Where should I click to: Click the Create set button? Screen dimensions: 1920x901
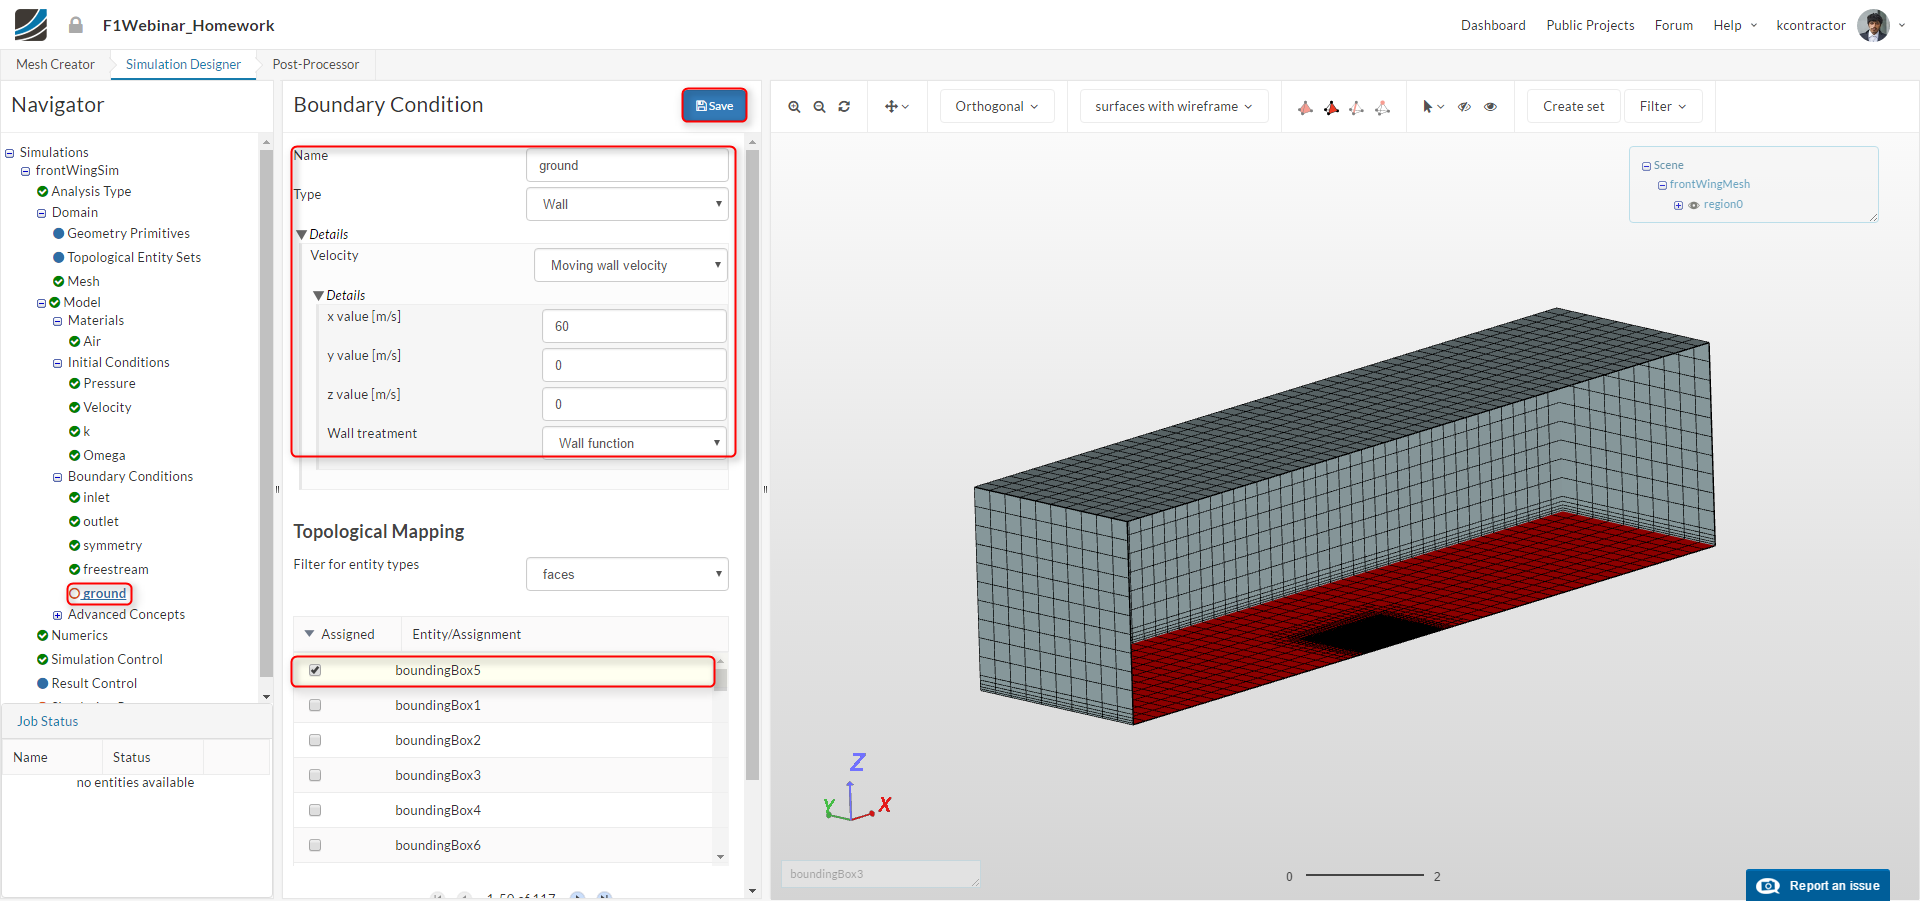point(1573,107)
